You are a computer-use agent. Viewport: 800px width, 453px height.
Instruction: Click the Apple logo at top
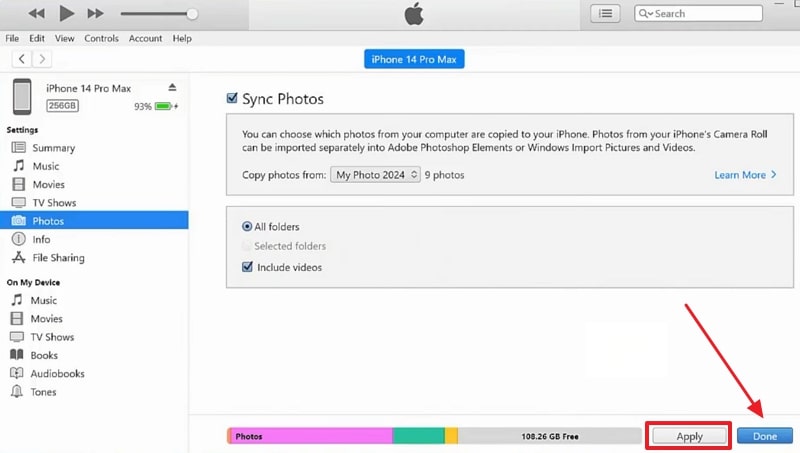[414, 14]
